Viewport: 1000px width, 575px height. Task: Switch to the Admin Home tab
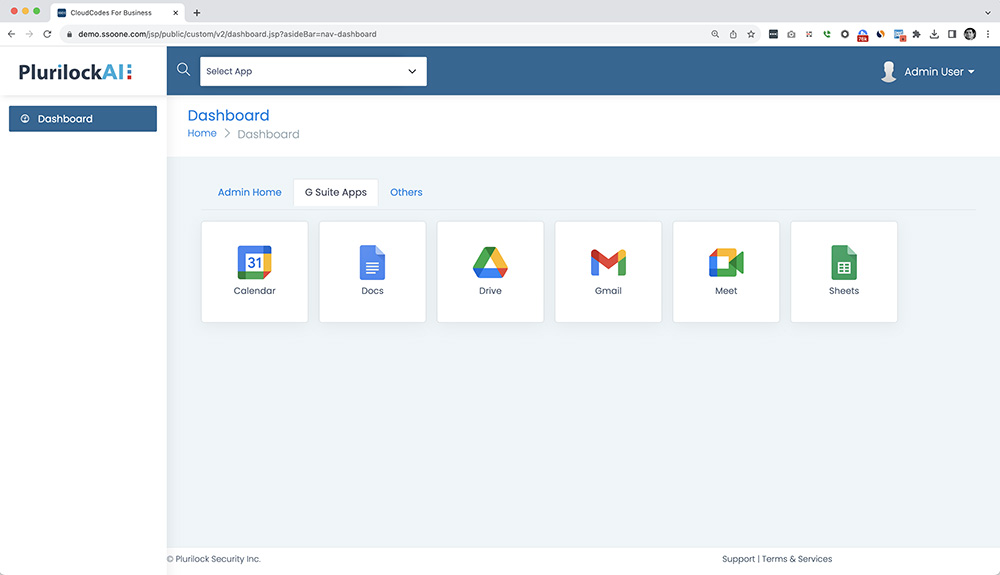[249, 192]
